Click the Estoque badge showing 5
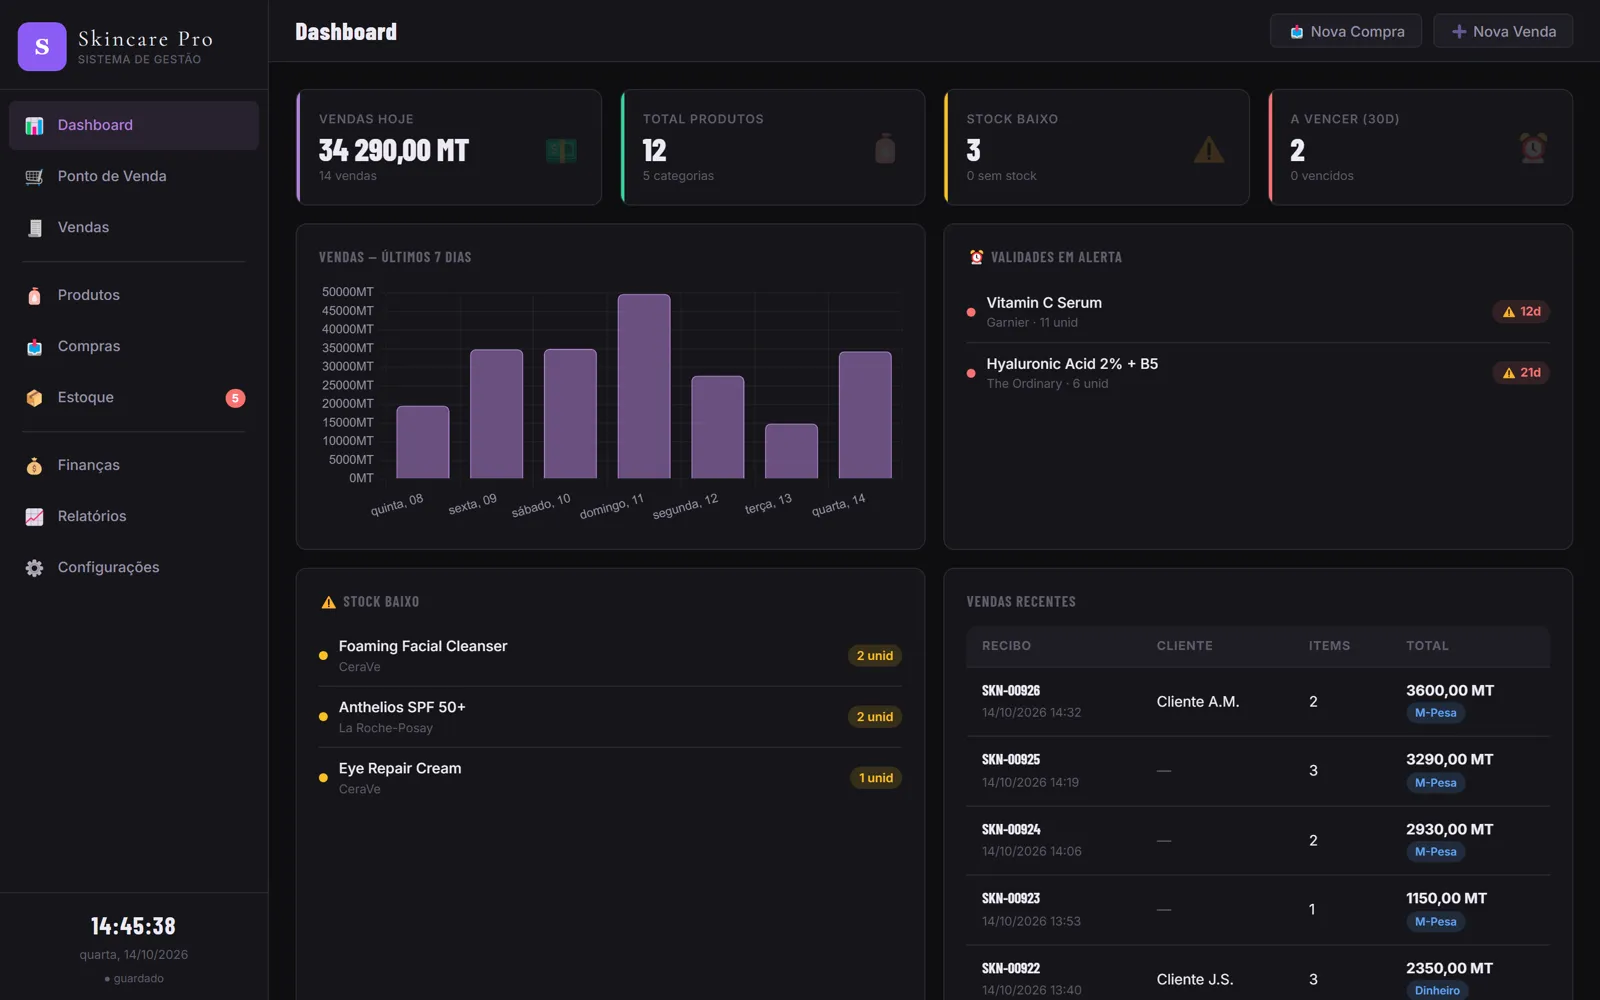The image size is (1600, 1000). pos(235,398)
